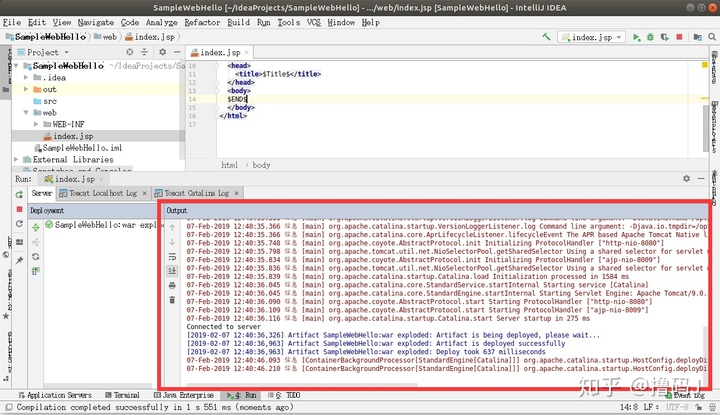720x415 pixels.
Task: Select the Server tab in Run panel
Action: pyautogui.click(x=41, y=193)
